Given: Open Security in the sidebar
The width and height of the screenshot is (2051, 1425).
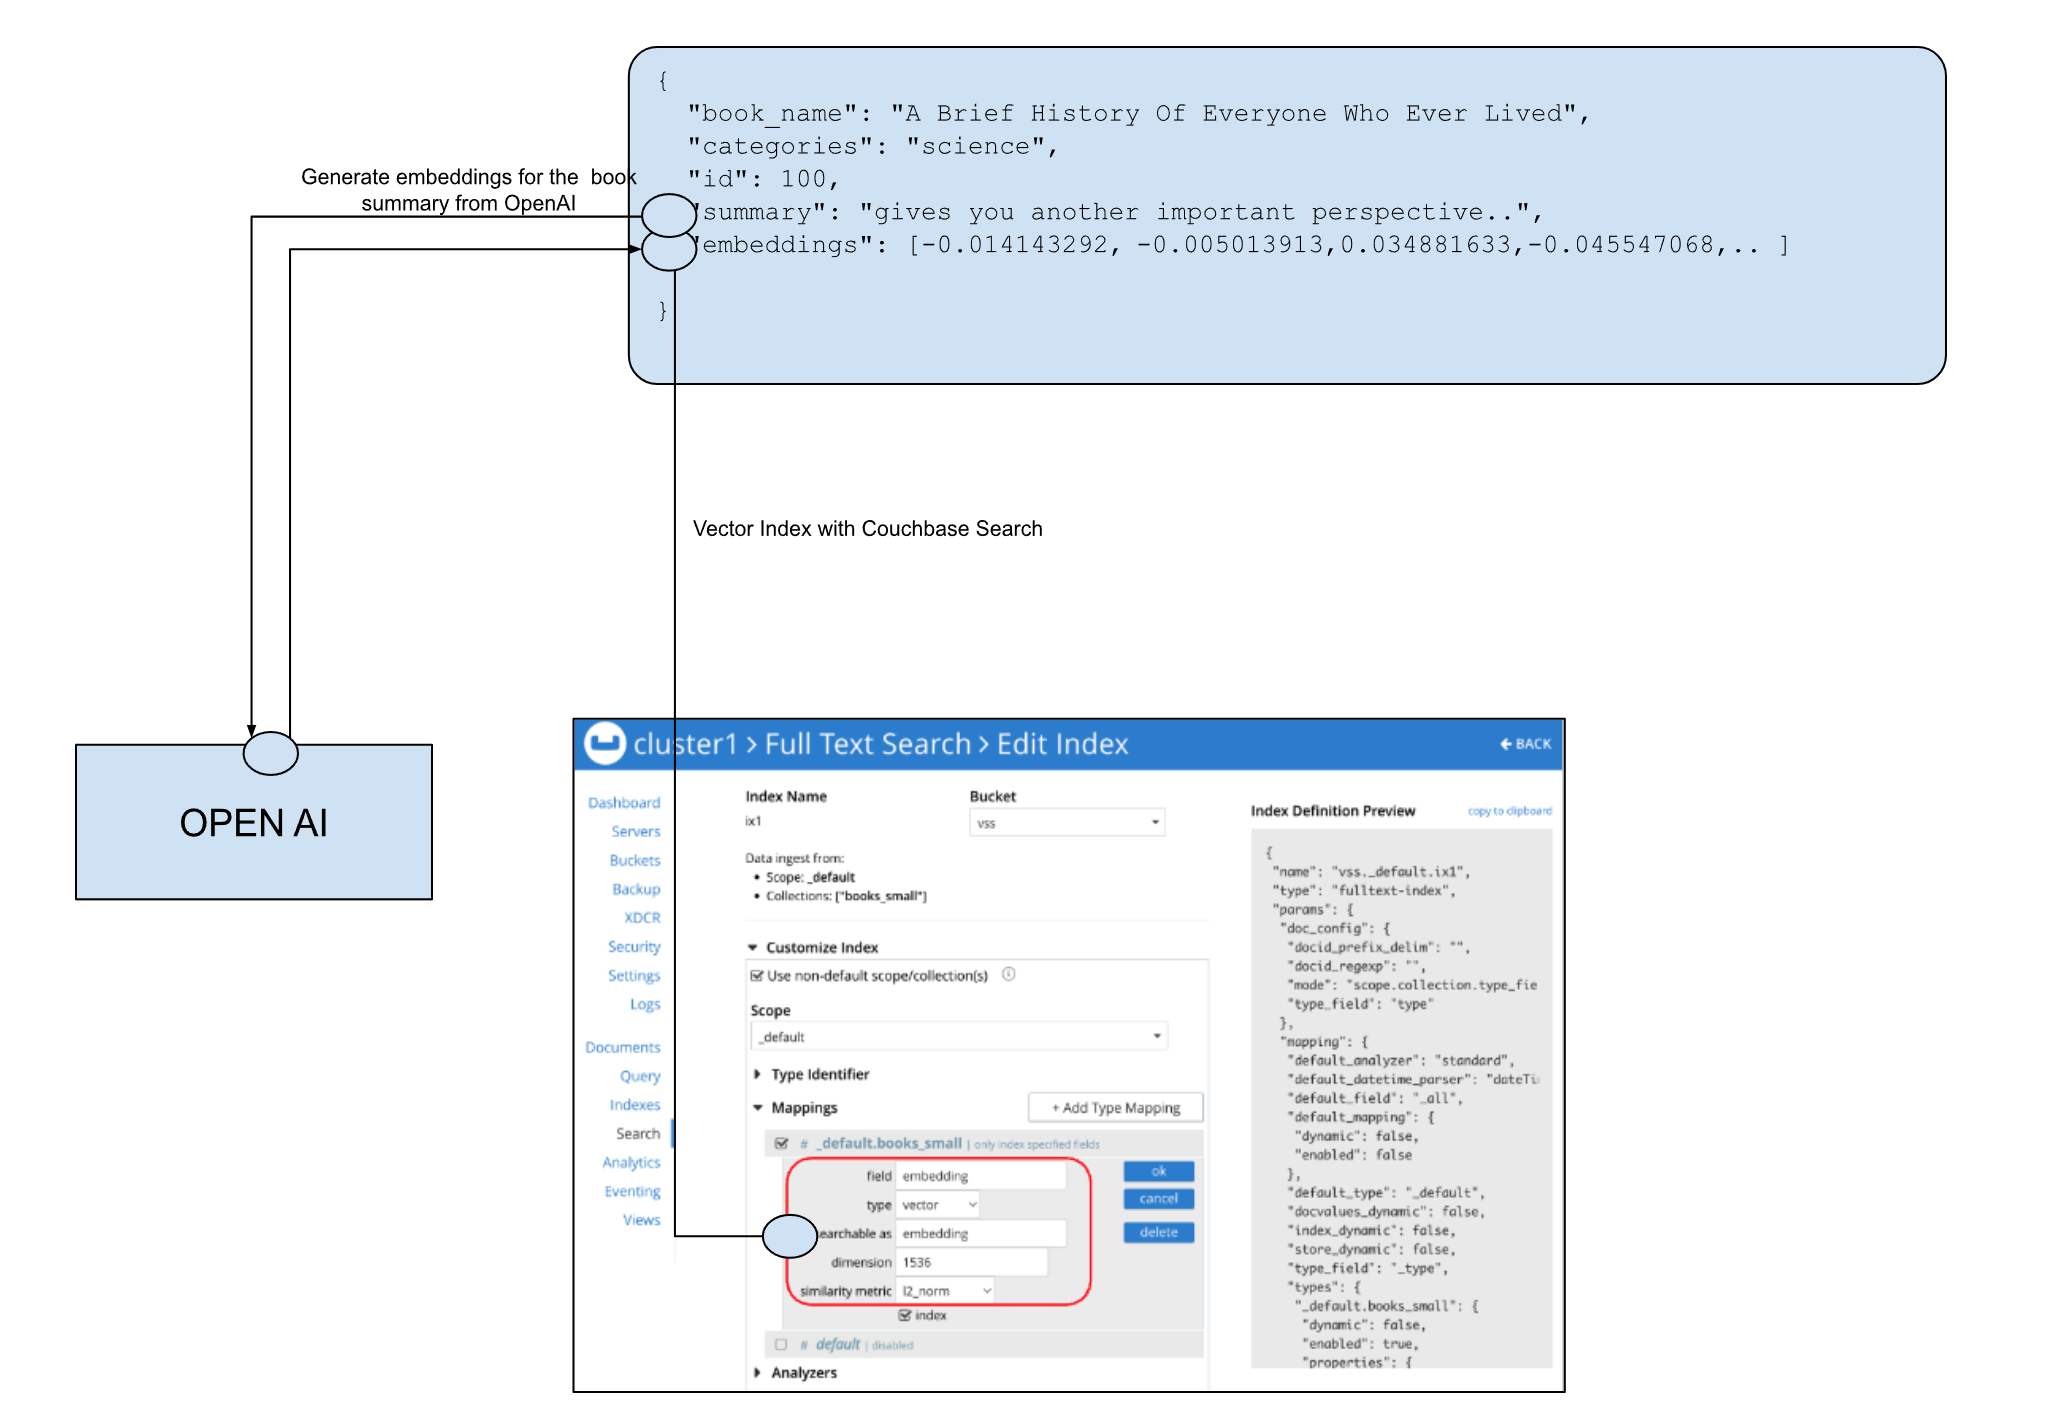Looking at the screenshot, I should (x=634, y=947).
